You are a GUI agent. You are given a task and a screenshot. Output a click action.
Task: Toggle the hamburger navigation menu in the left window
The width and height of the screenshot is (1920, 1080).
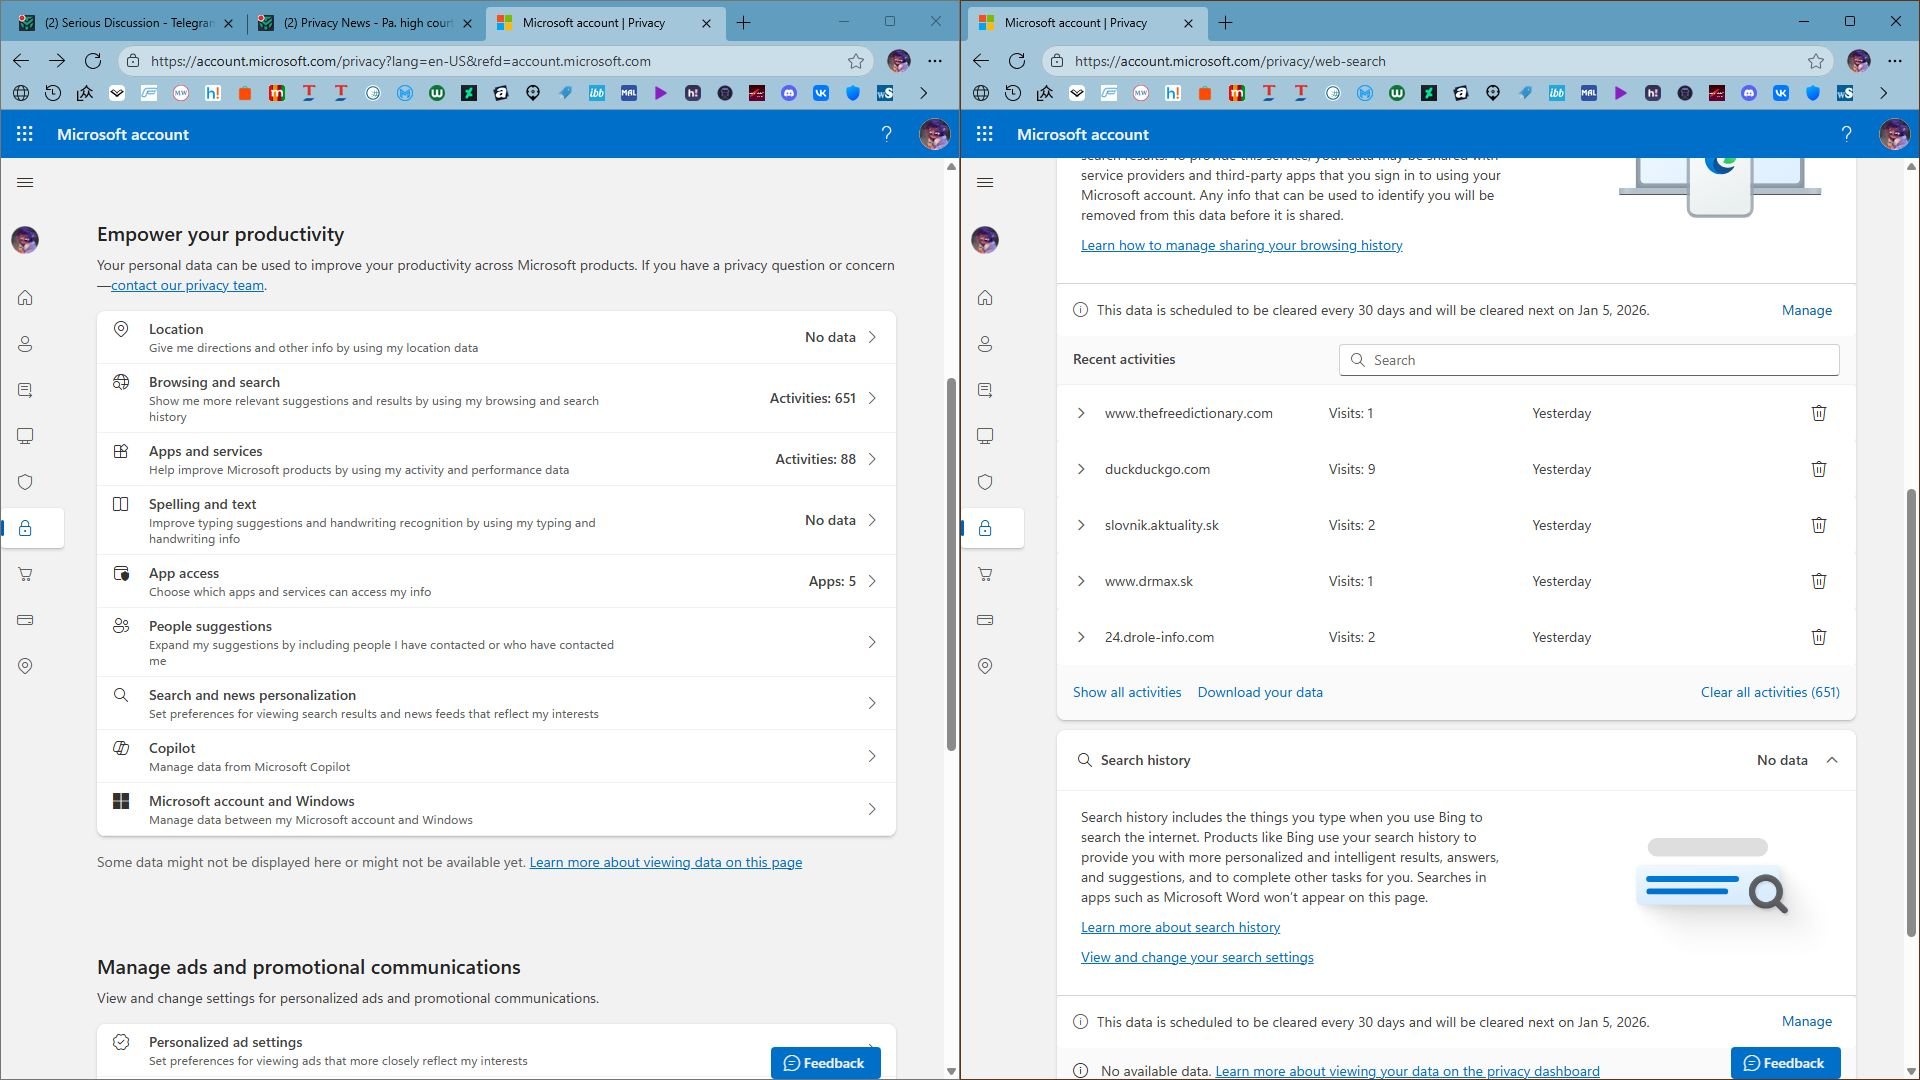[25, 182]
